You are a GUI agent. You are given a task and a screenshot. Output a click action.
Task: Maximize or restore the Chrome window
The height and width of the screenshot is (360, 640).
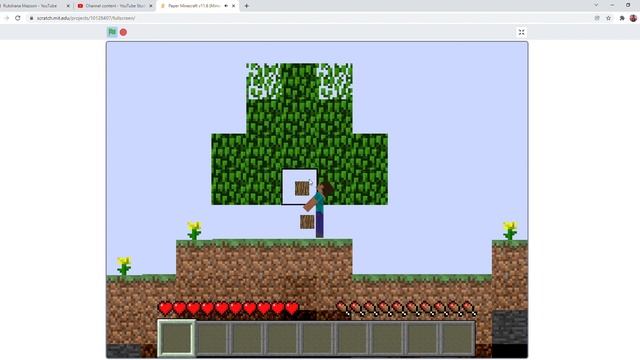point(628,5)
